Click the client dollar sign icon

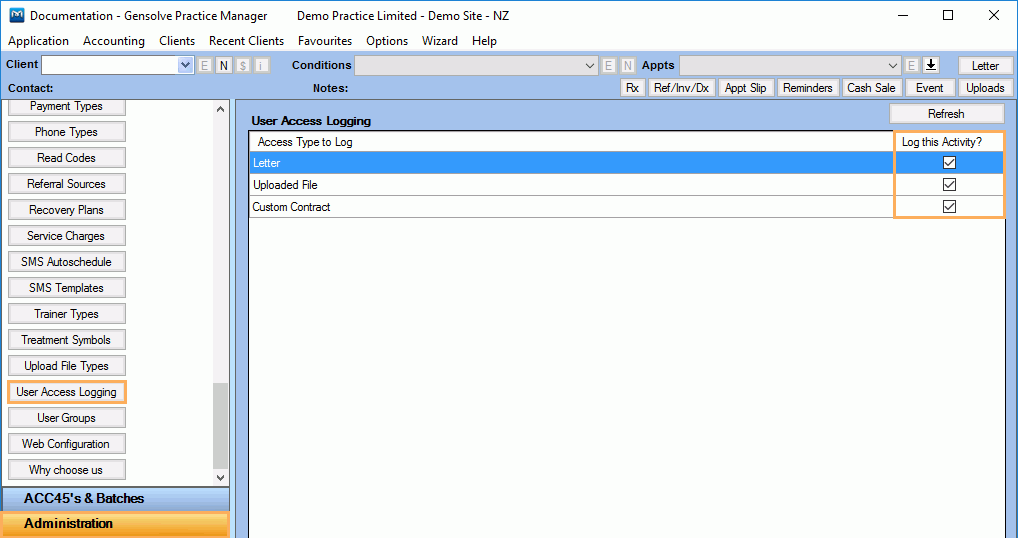click(243, 65)
